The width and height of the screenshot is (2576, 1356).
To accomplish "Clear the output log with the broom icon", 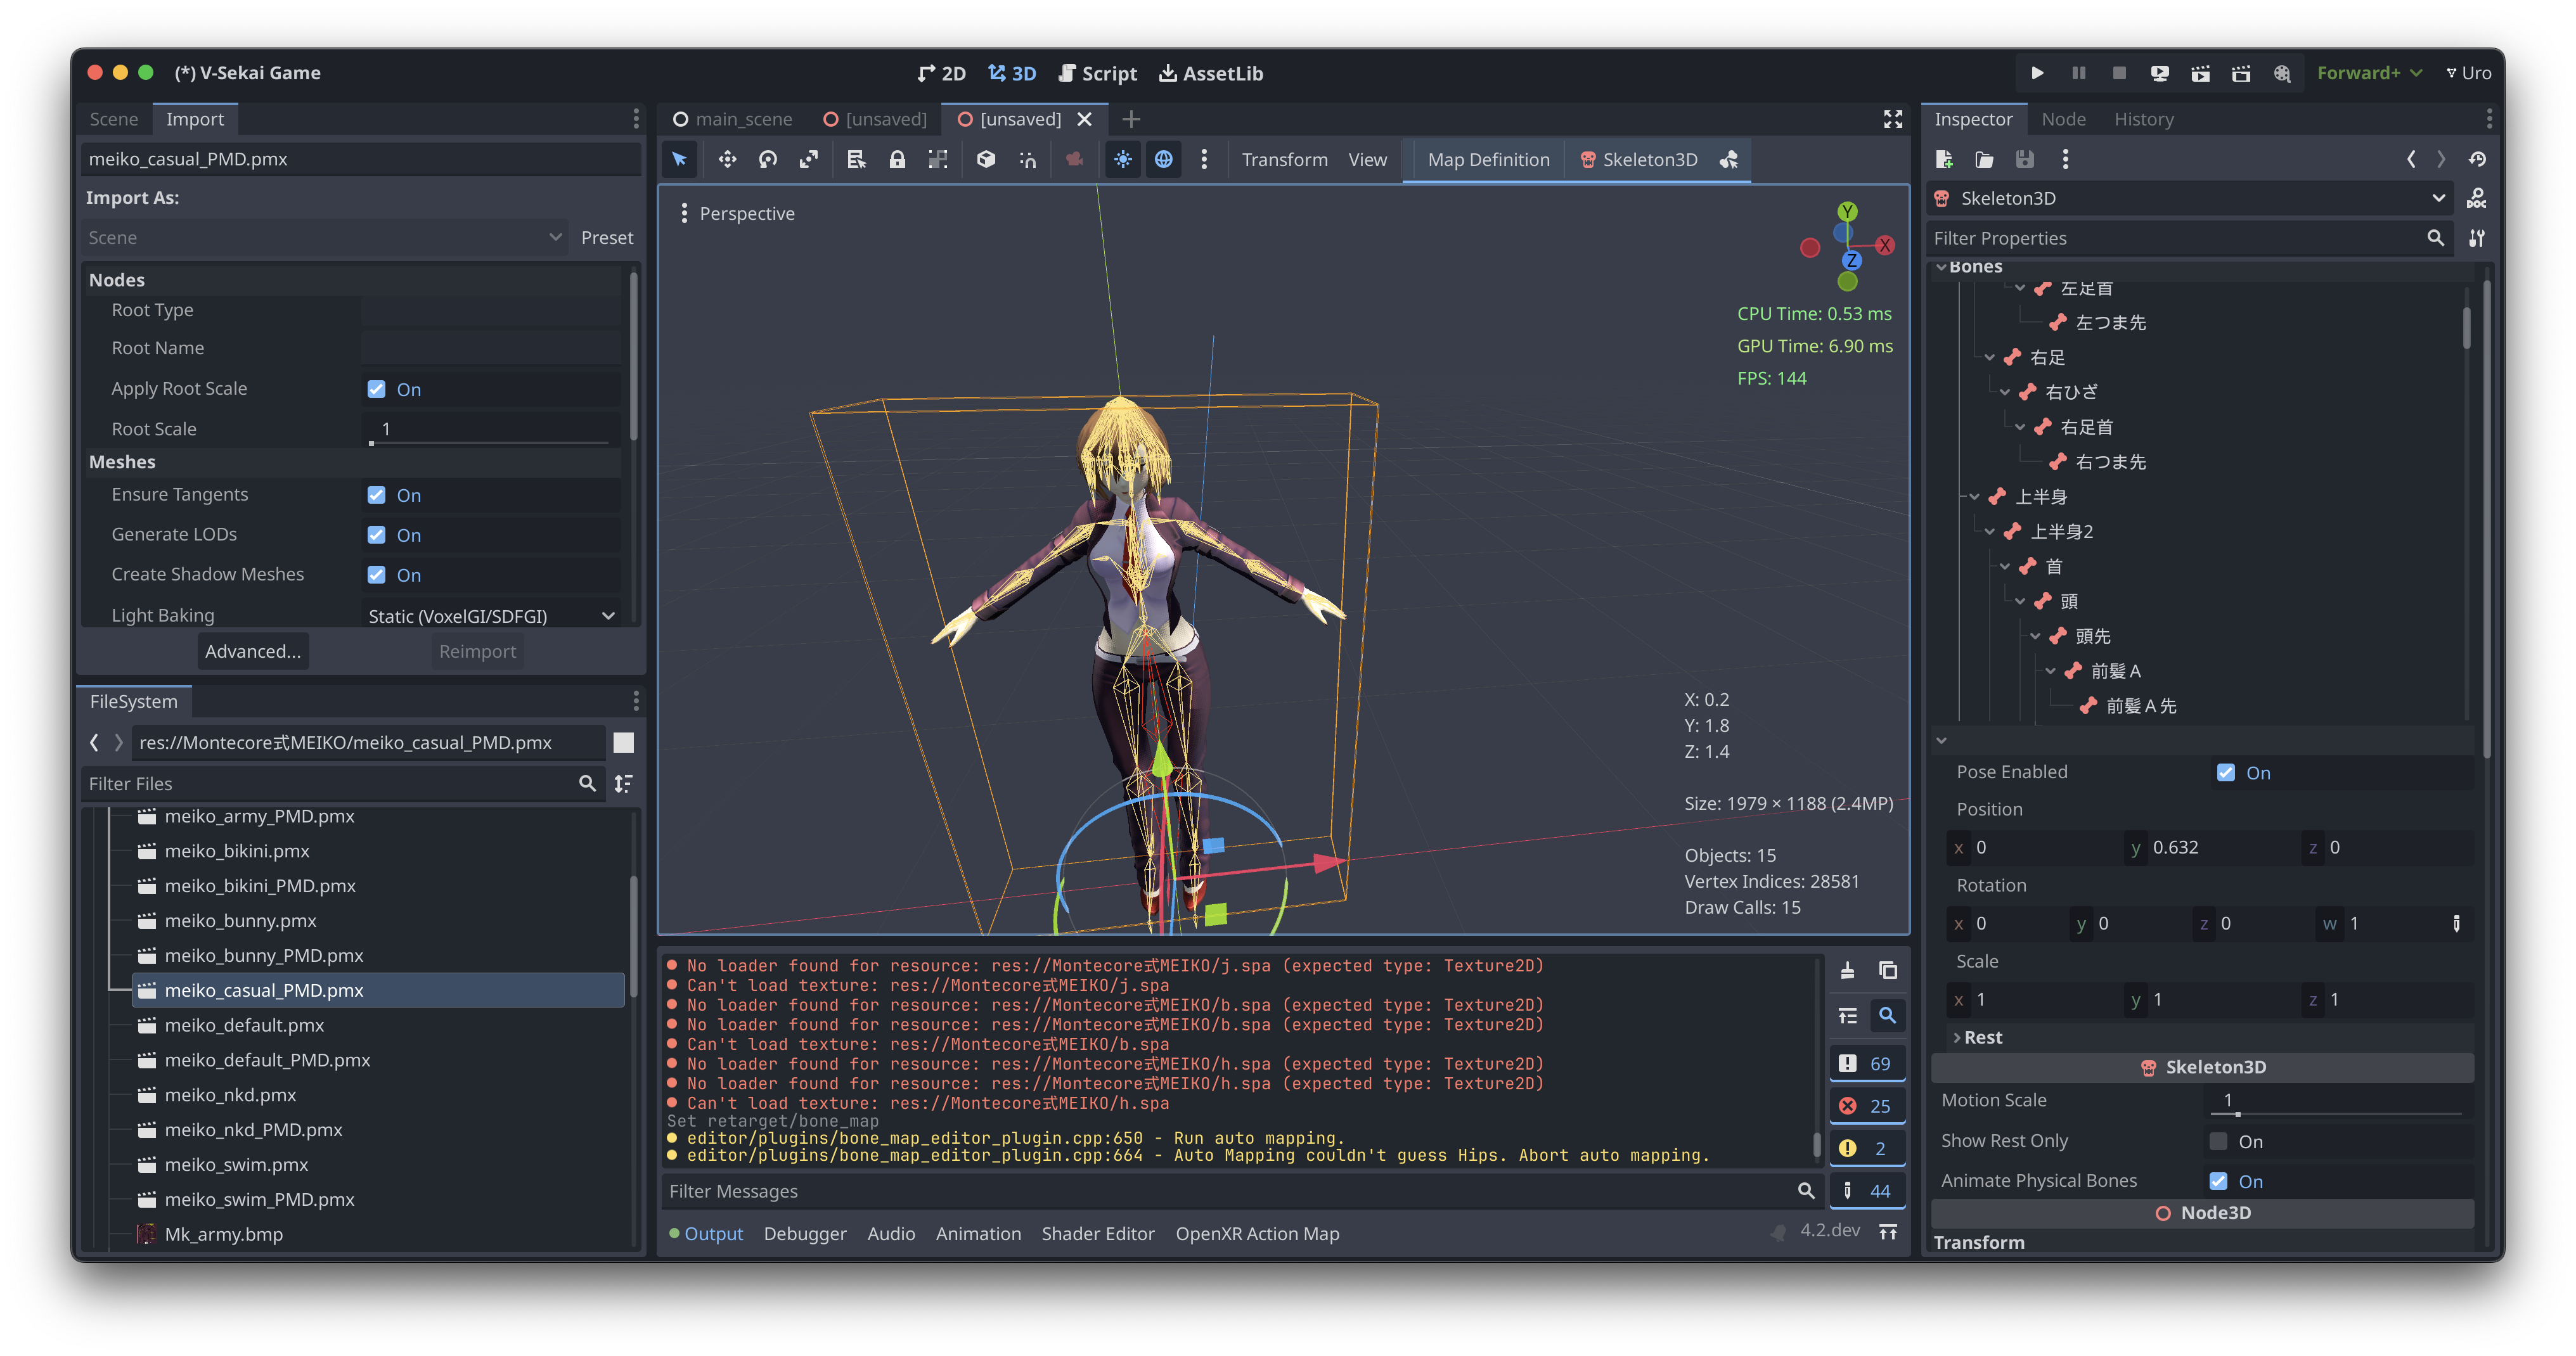I will coord(1847,971).
